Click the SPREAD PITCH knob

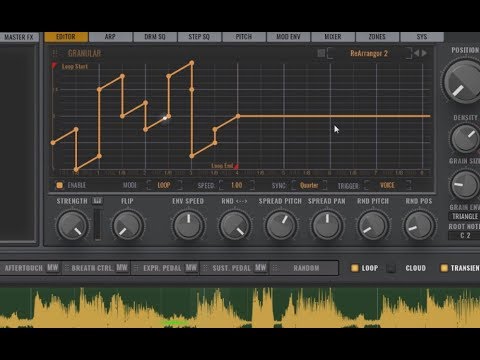tap(281, 226)
